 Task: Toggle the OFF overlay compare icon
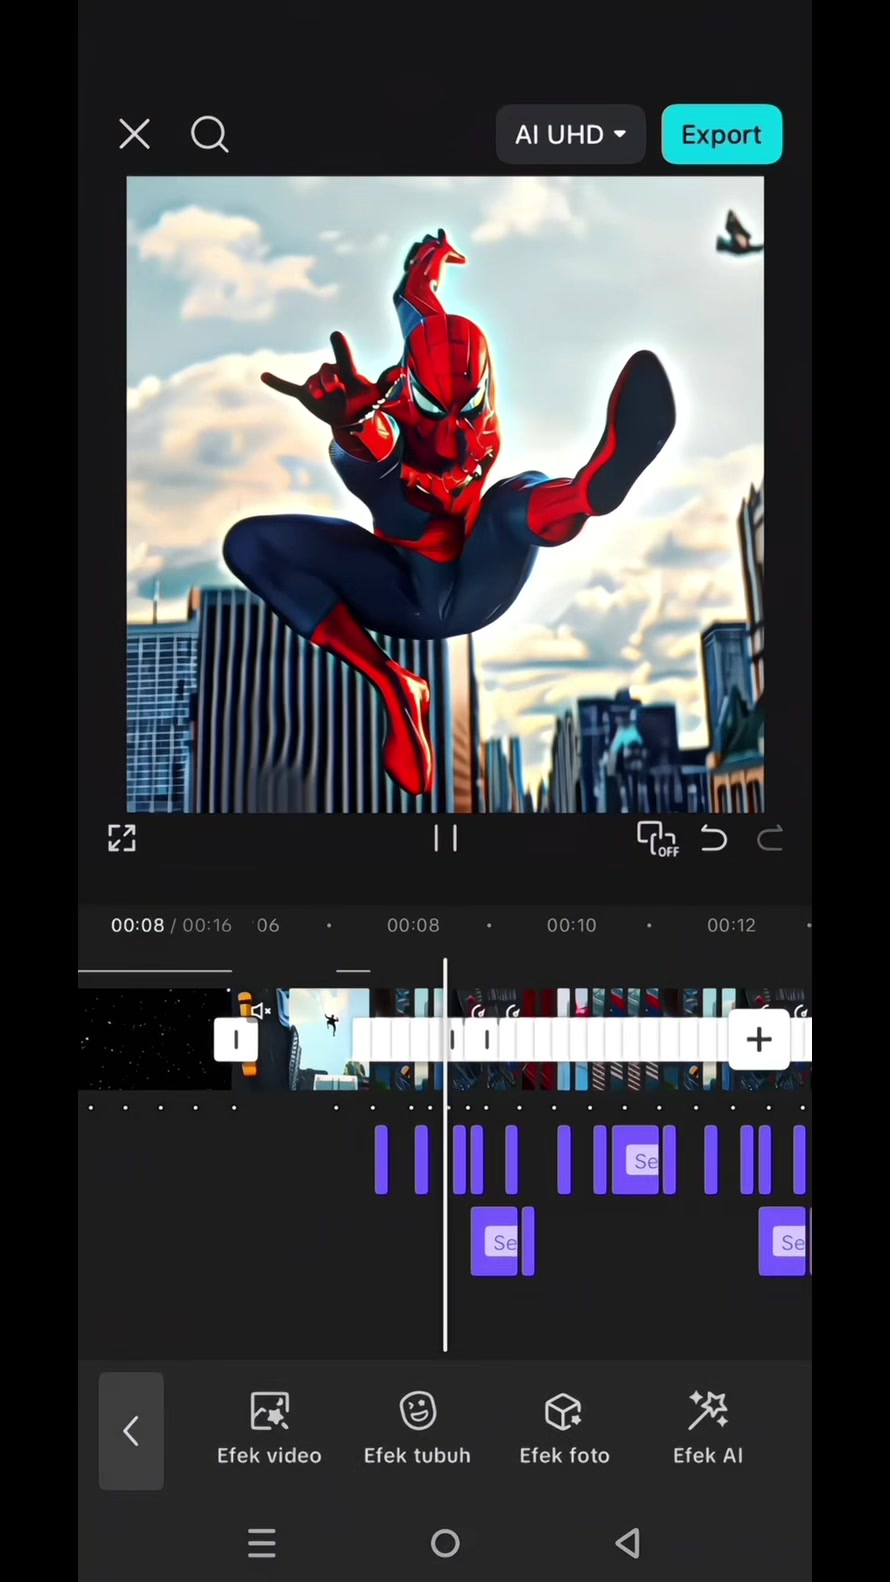(x=657, y=838)
